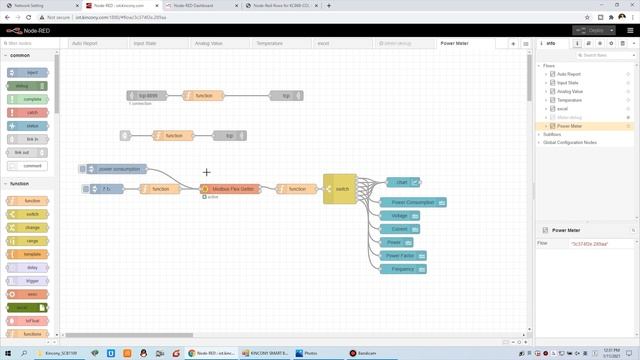Select the Power Consumption dashboard node

point(413,202)
